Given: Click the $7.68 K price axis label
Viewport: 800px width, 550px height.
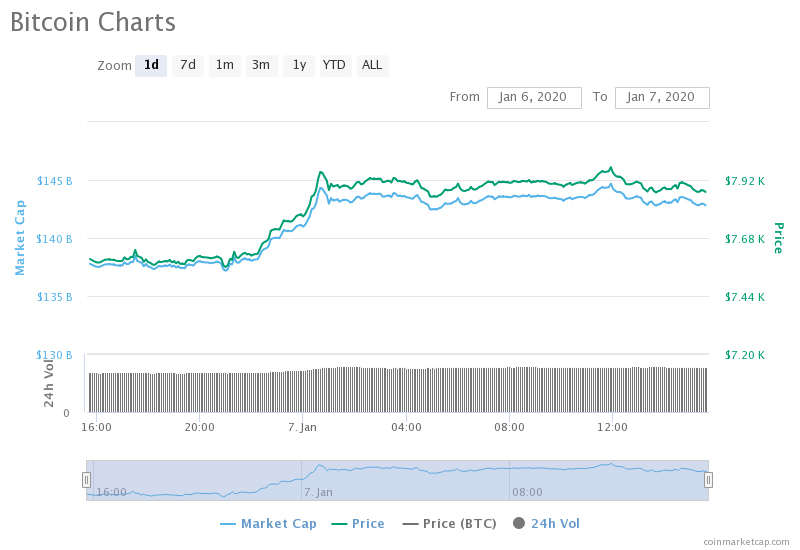Looking at the screenshot, I should pos(745,239).
